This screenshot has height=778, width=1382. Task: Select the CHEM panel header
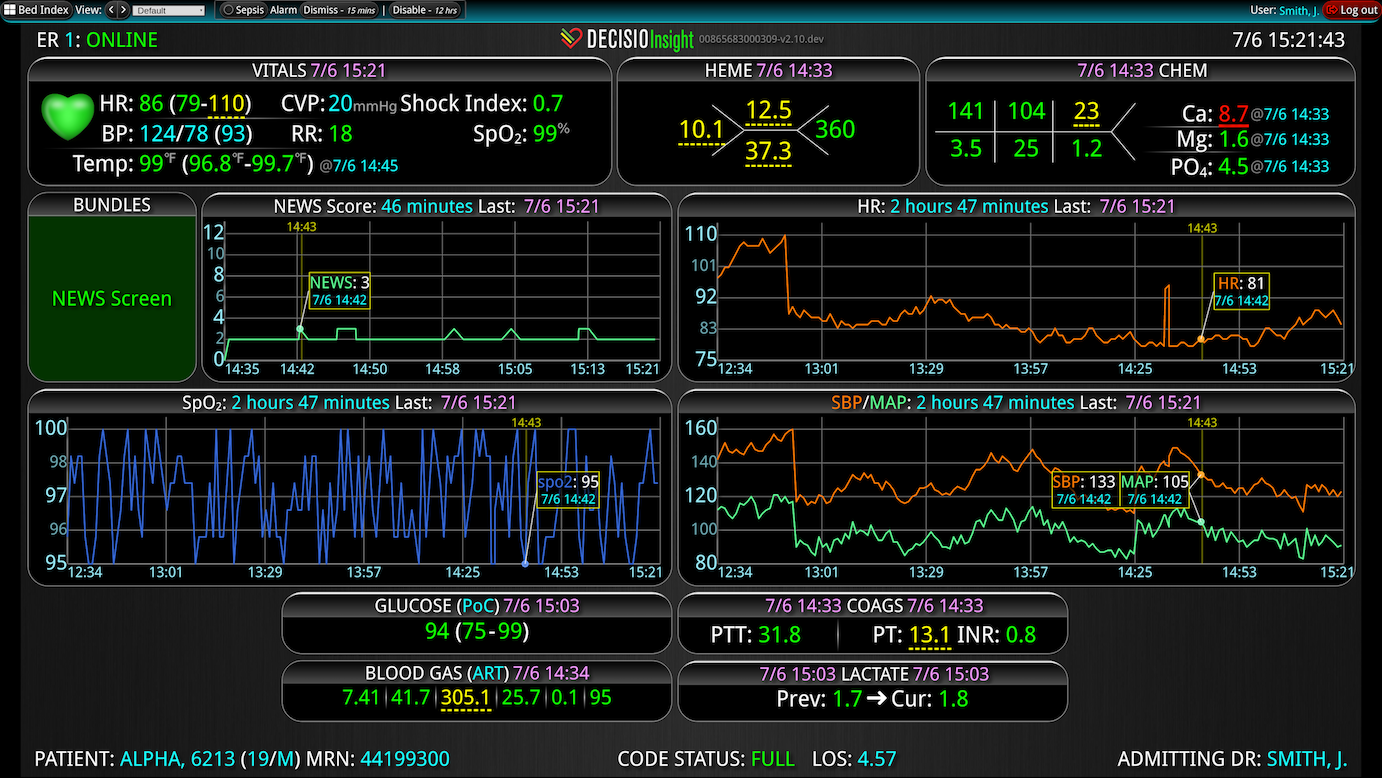point(1141,71)
